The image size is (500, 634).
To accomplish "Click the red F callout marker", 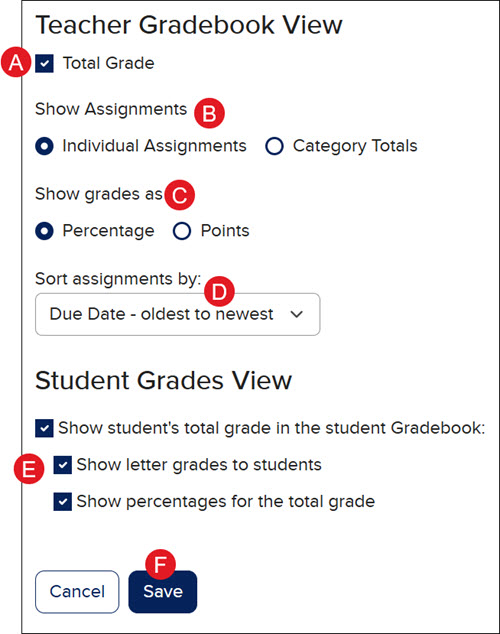I will pyautogui.click(x=160, y=564).
